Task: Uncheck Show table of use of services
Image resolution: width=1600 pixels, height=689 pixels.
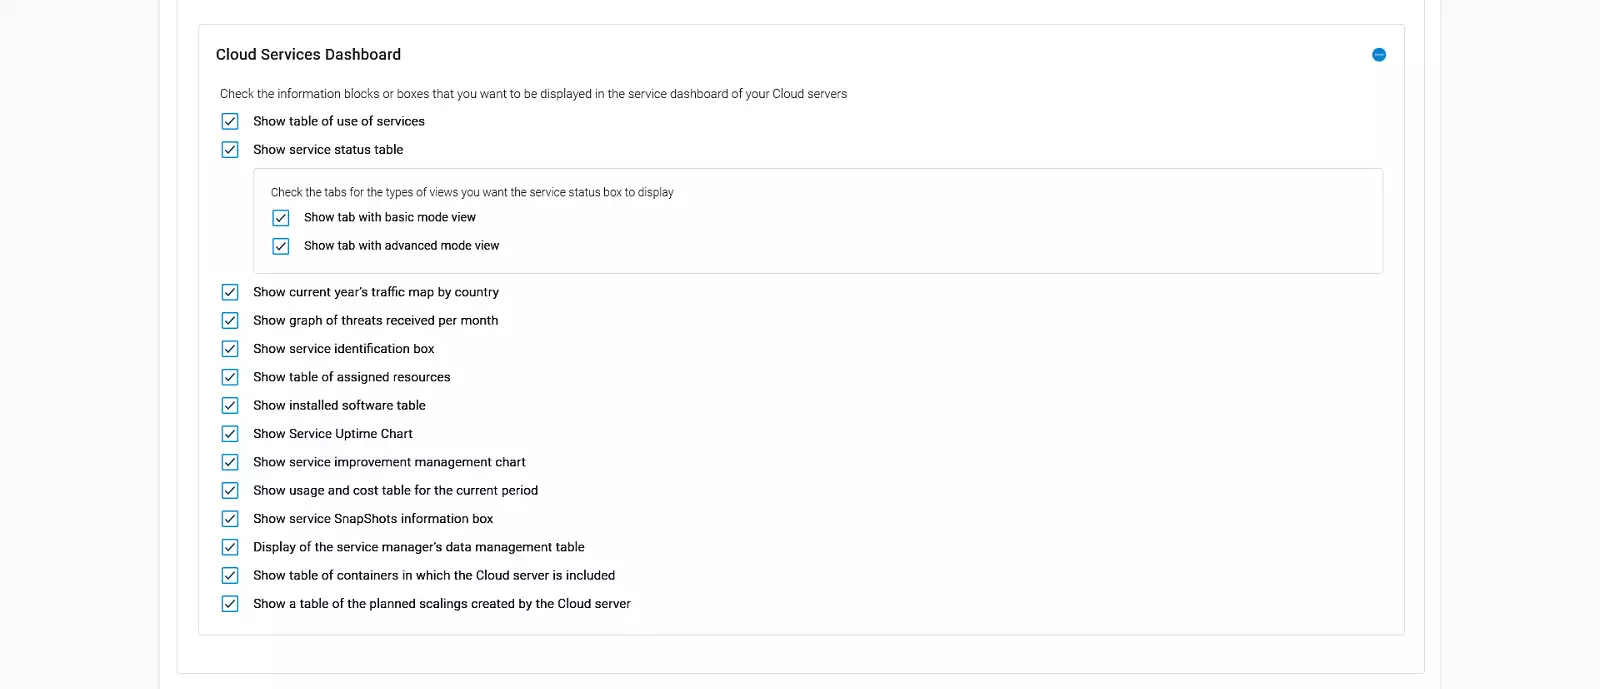Action: click(230, 121)
